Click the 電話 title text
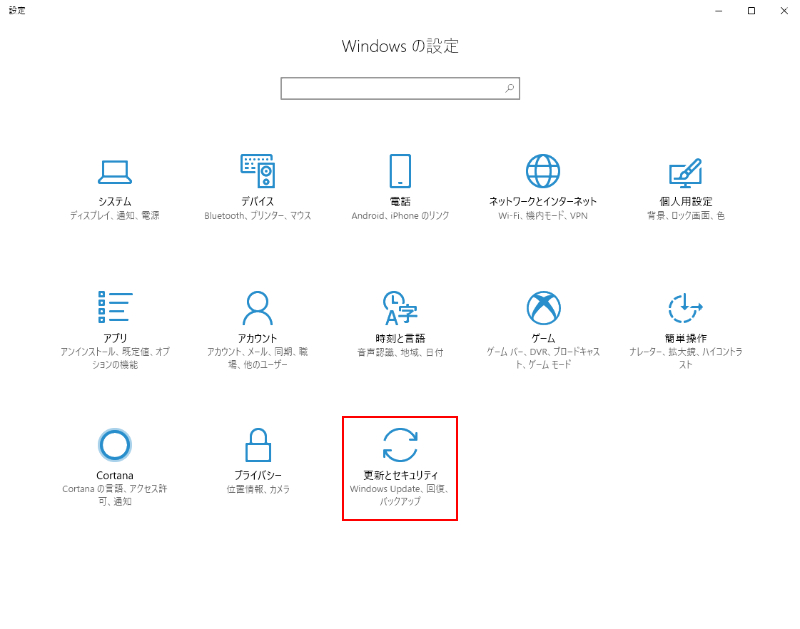The height and width of the screenshot is (629, 800). click(400, 202)
